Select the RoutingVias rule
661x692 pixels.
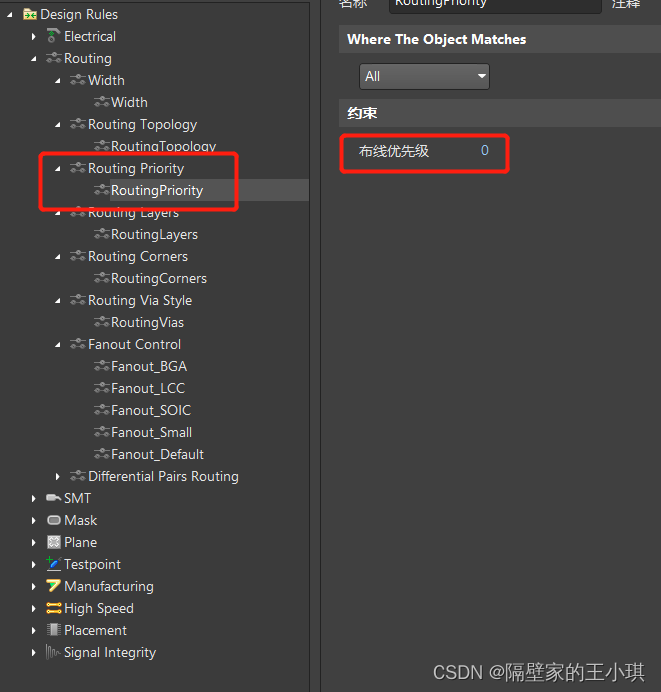[x=147, y=322]
